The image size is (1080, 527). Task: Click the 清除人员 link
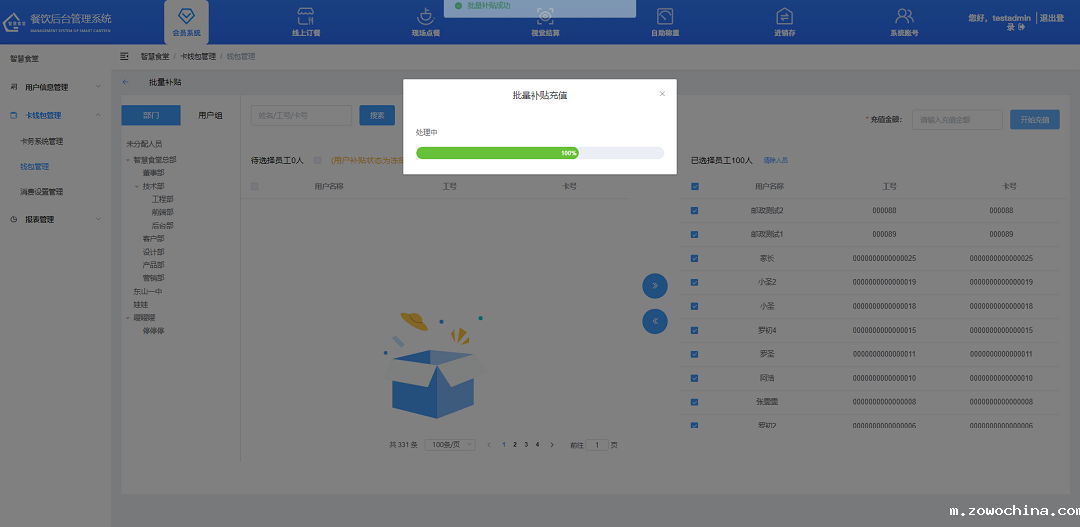(776, 160)
